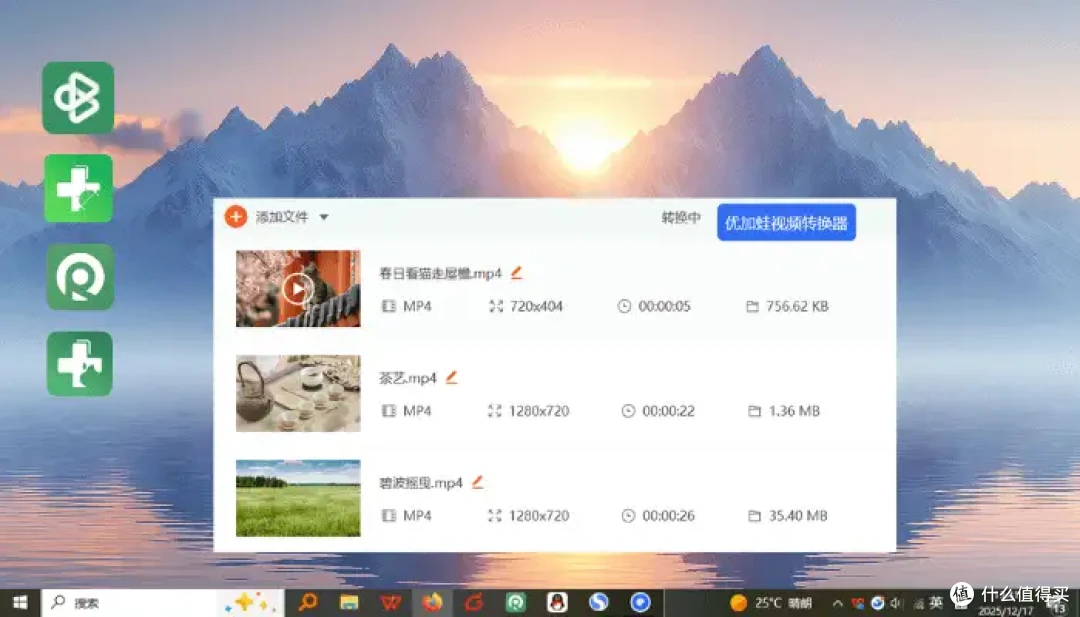Click the resolution icon in 碧波摇曳.mp4 row
This screenshot has width=1080, height=617.
[495, 515]
